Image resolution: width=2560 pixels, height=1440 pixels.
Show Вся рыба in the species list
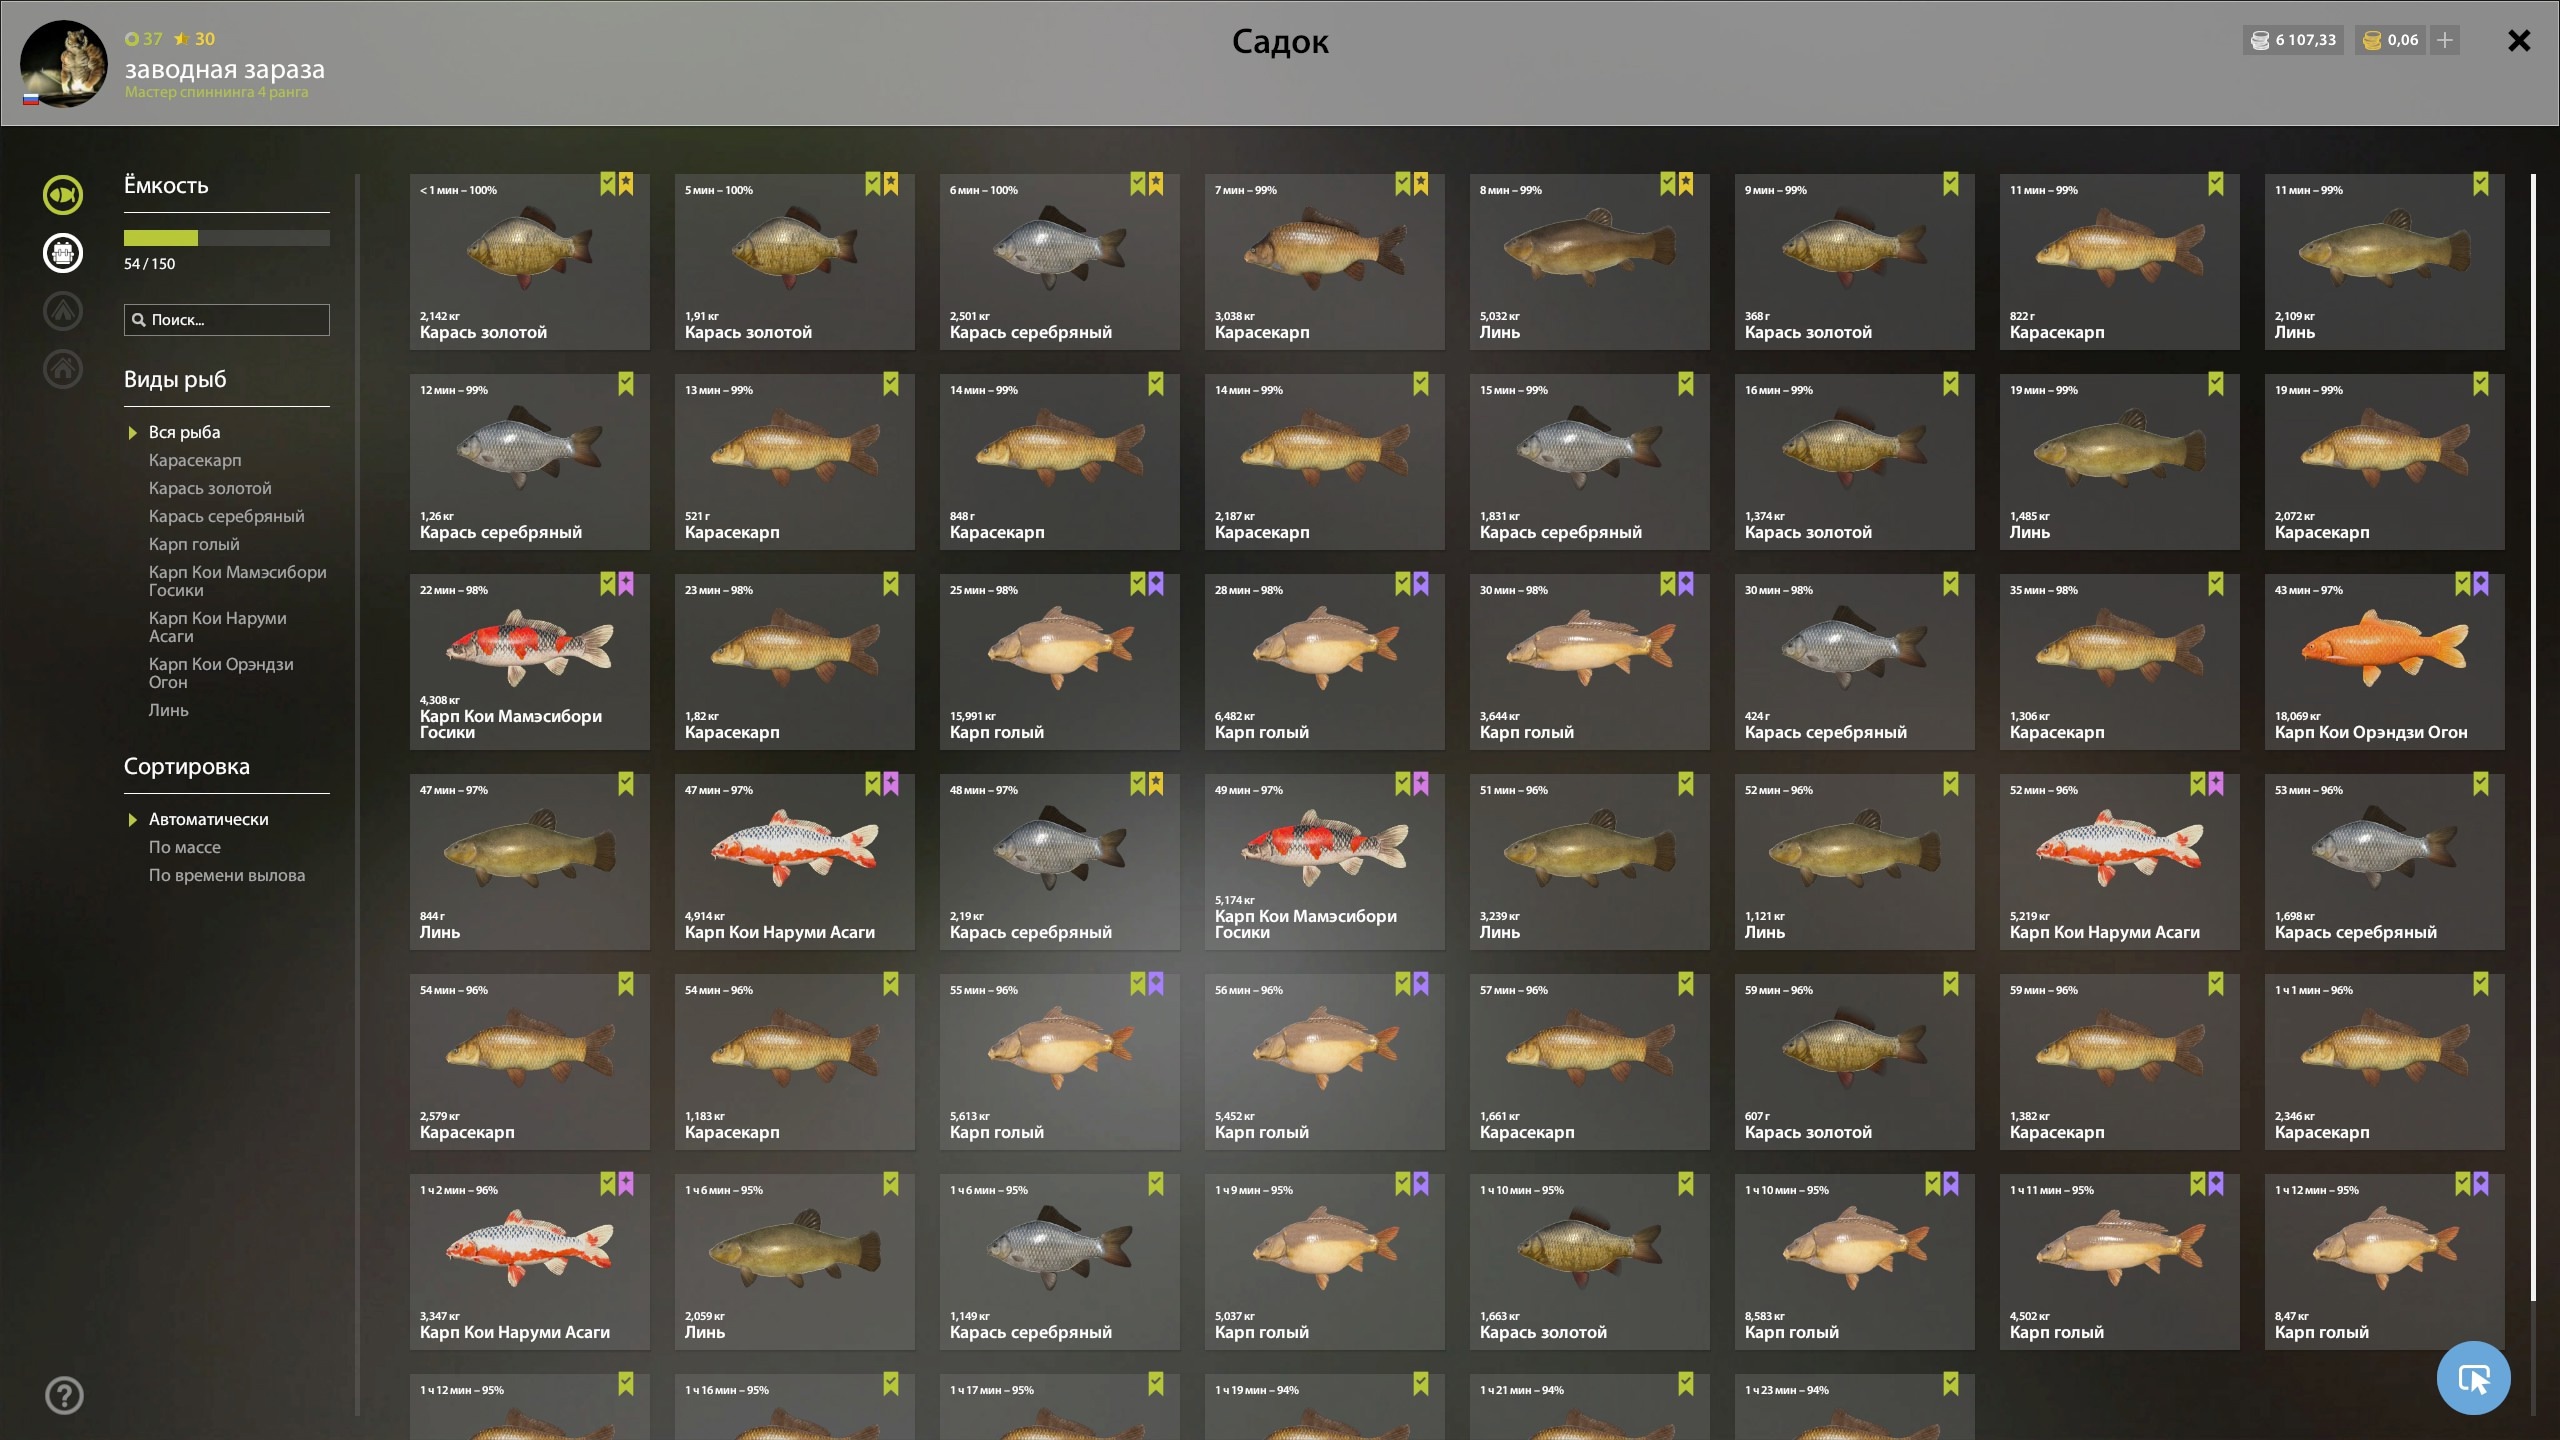click(184, 432)
